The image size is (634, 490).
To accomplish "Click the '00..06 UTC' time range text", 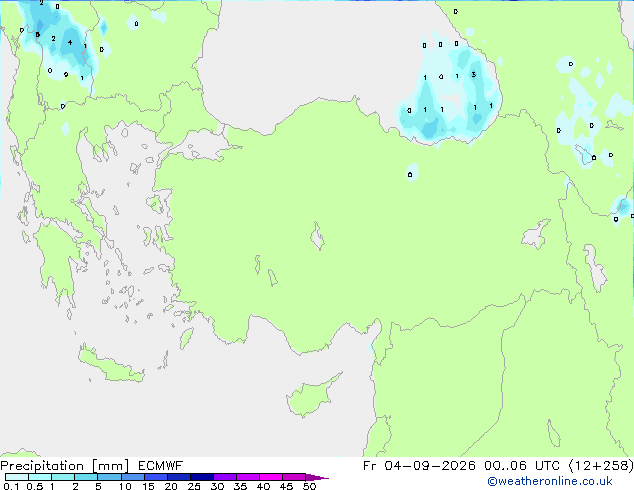I will click(522, 466).
